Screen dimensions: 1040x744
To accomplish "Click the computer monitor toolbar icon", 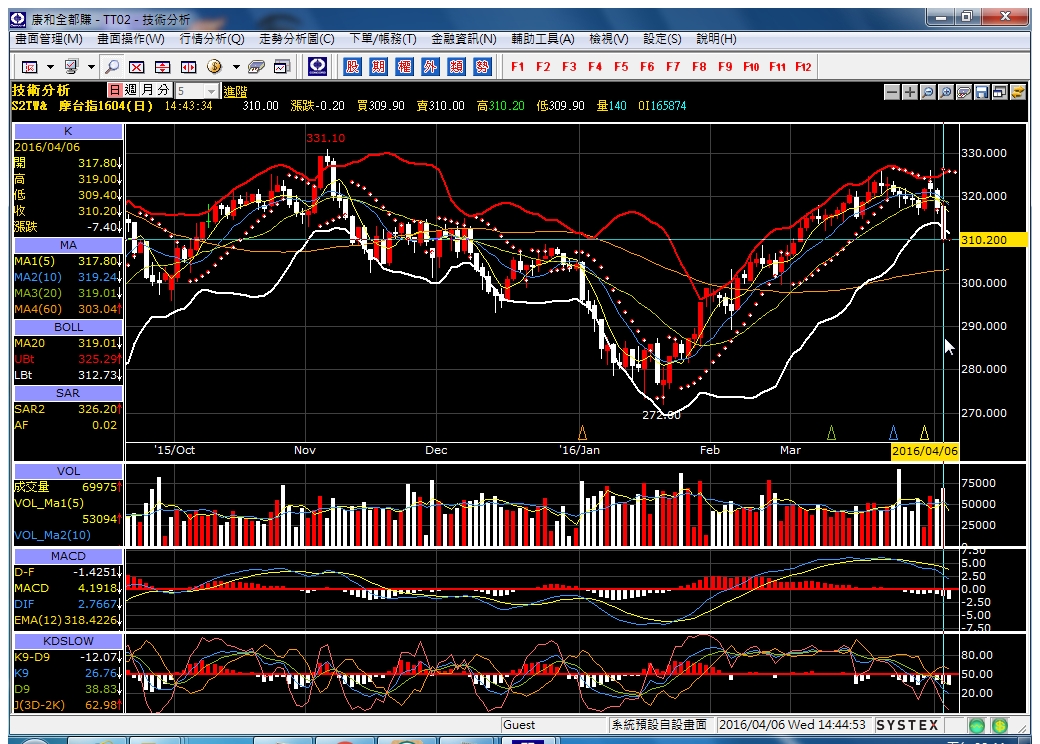I will [71, 67].
